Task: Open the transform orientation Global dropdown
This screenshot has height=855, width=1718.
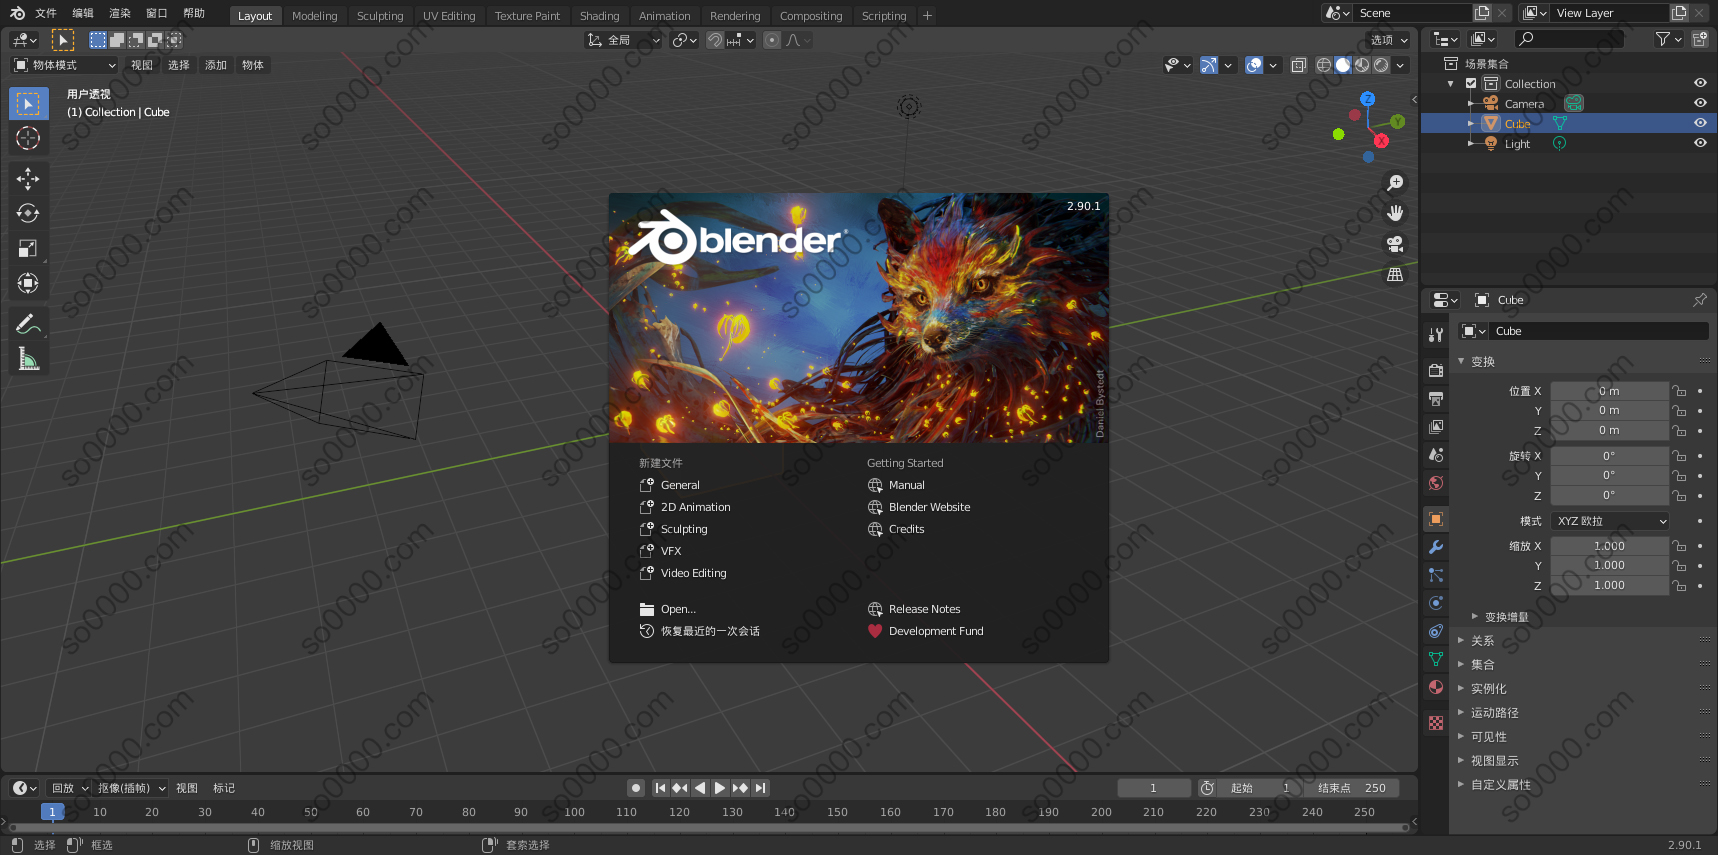Action: [x=624, y=40]
